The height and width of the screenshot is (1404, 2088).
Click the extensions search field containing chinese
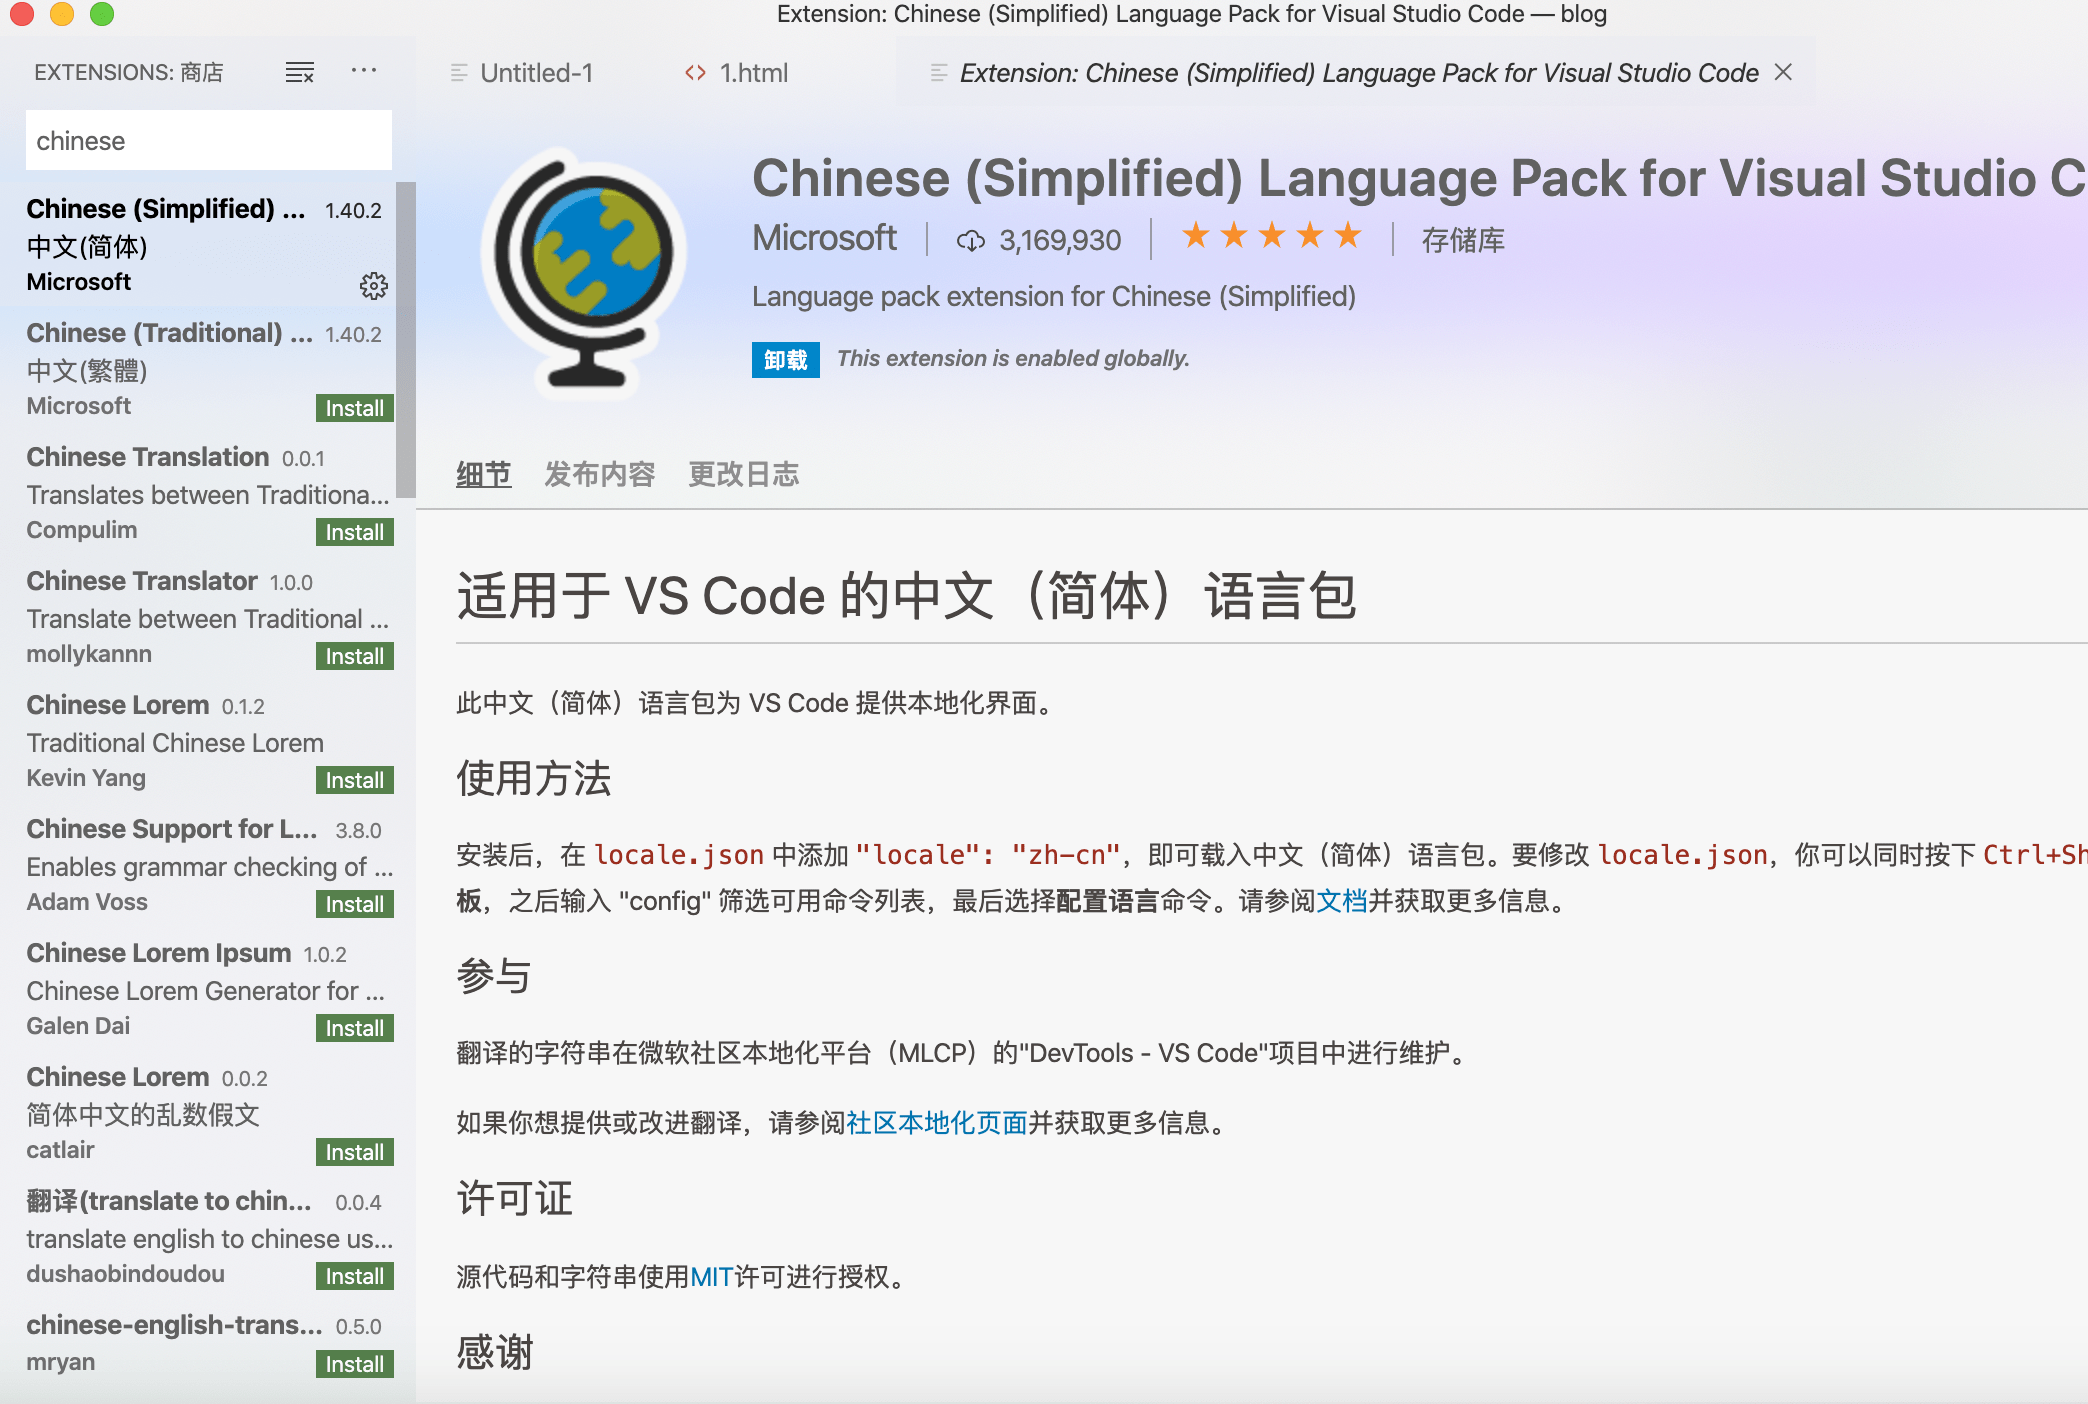208,141
